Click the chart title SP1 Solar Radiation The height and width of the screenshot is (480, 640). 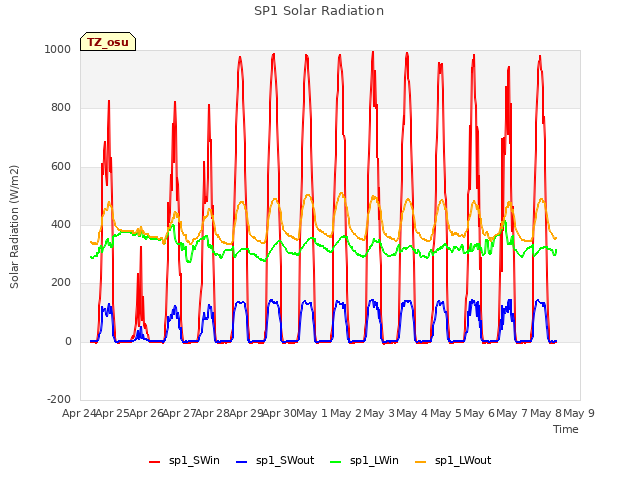click(319, 11)
